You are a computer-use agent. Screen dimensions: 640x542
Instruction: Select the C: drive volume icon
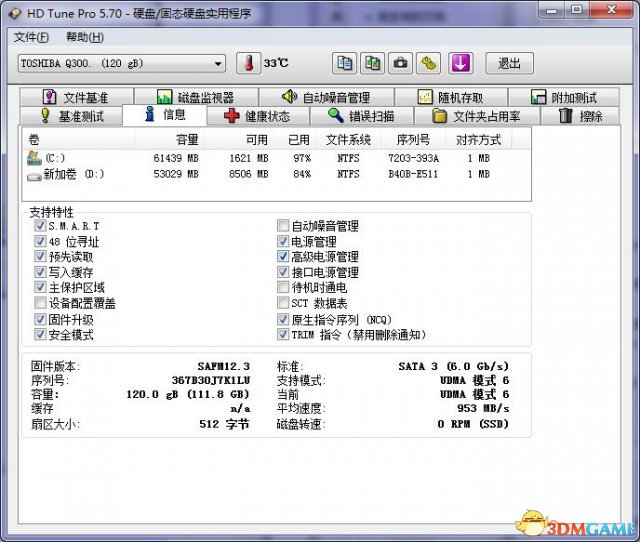click(x=35, y=158)
